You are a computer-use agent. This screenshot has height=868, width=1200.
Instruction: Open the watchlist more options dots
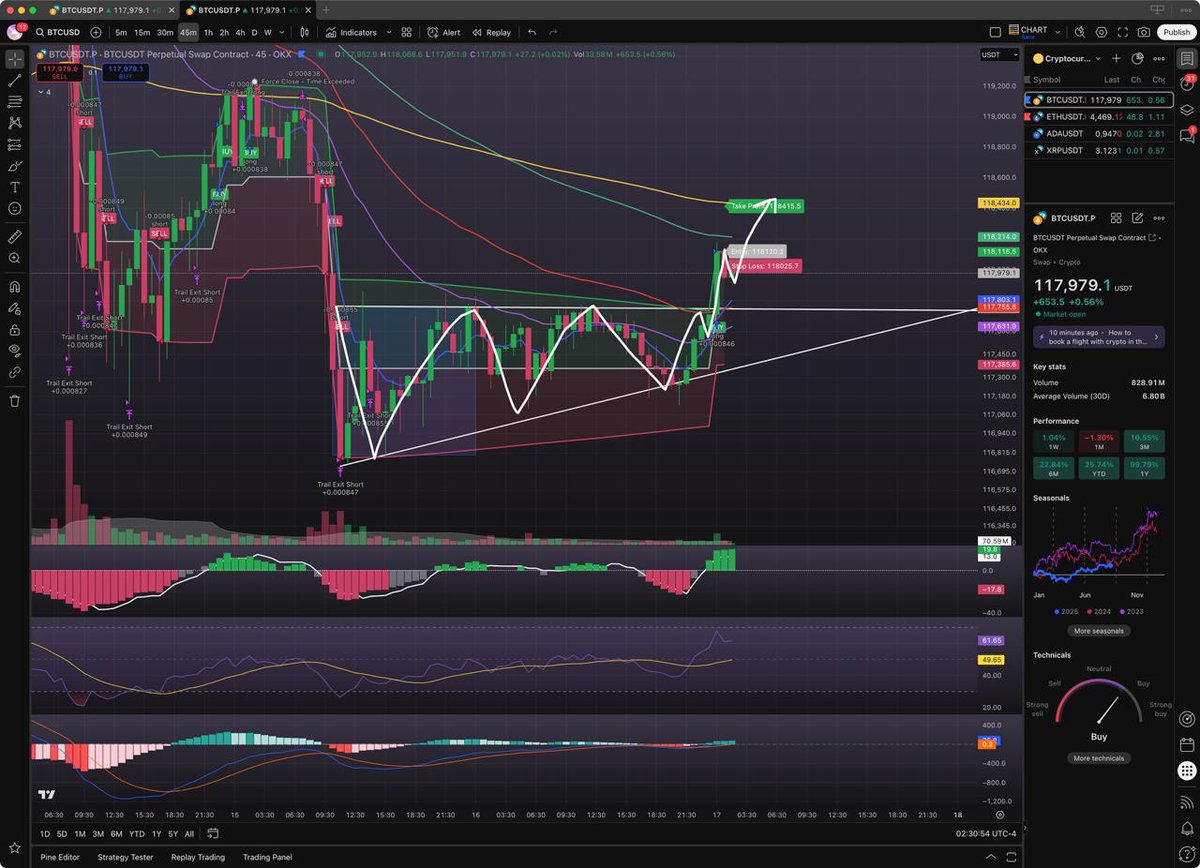tap(1160, 59)
